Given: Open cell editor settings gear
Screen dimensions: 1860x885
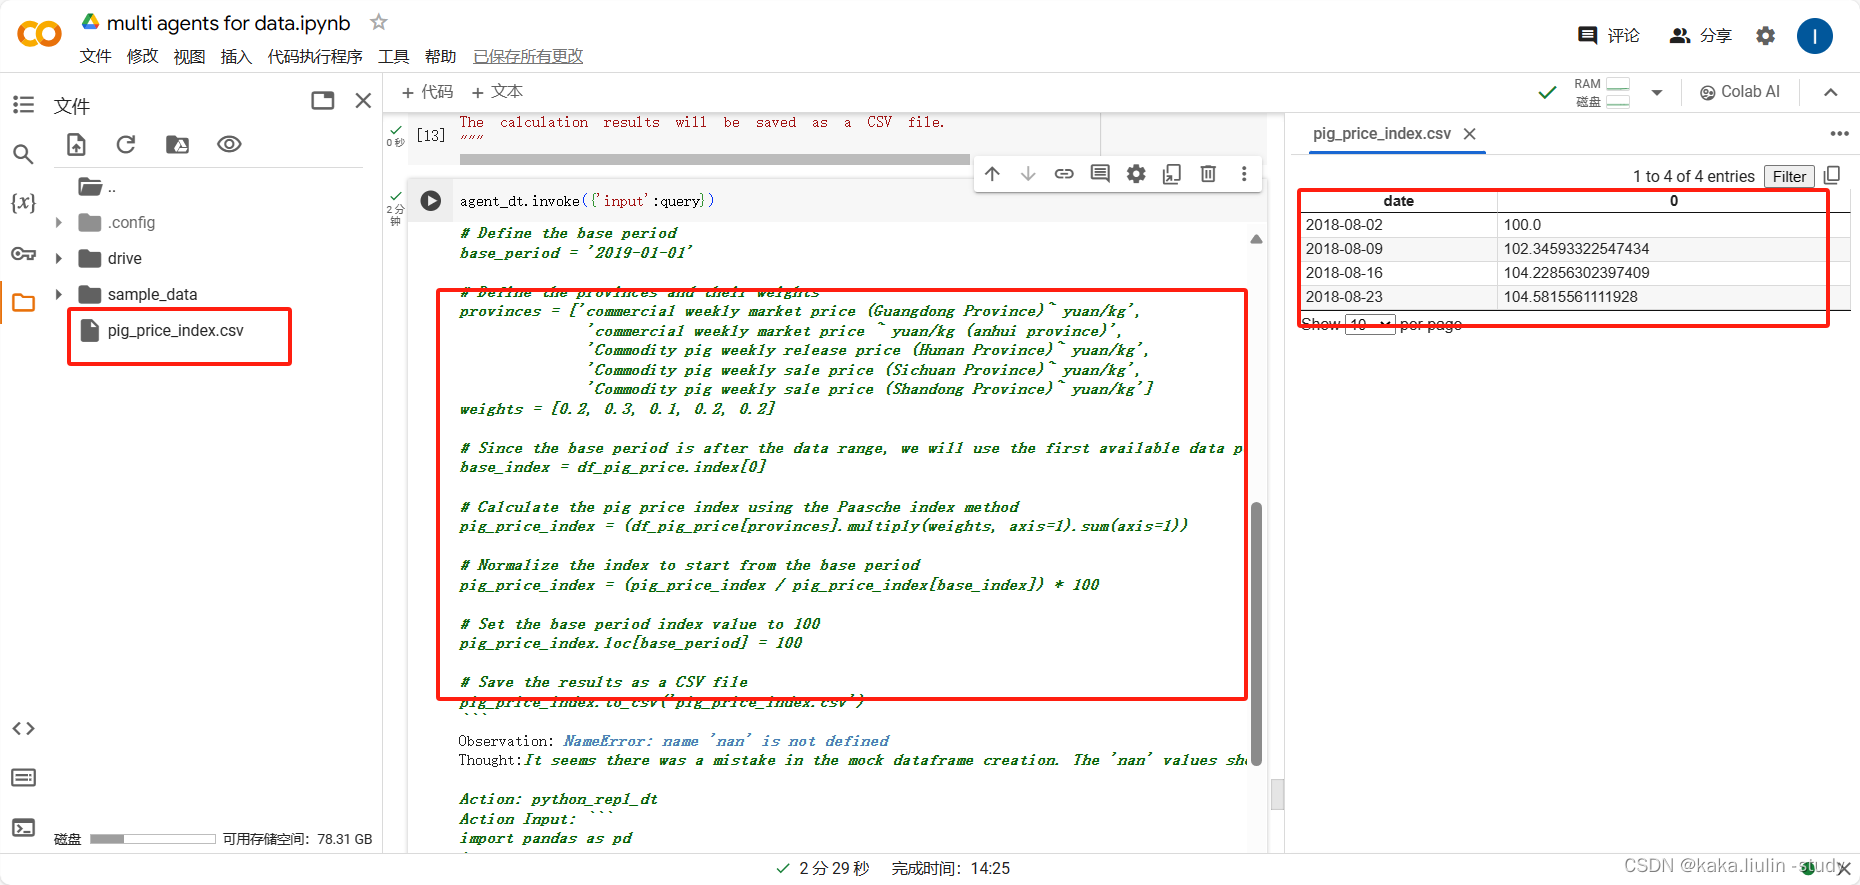Looking at the screenshot, I should coord(1136,174).
